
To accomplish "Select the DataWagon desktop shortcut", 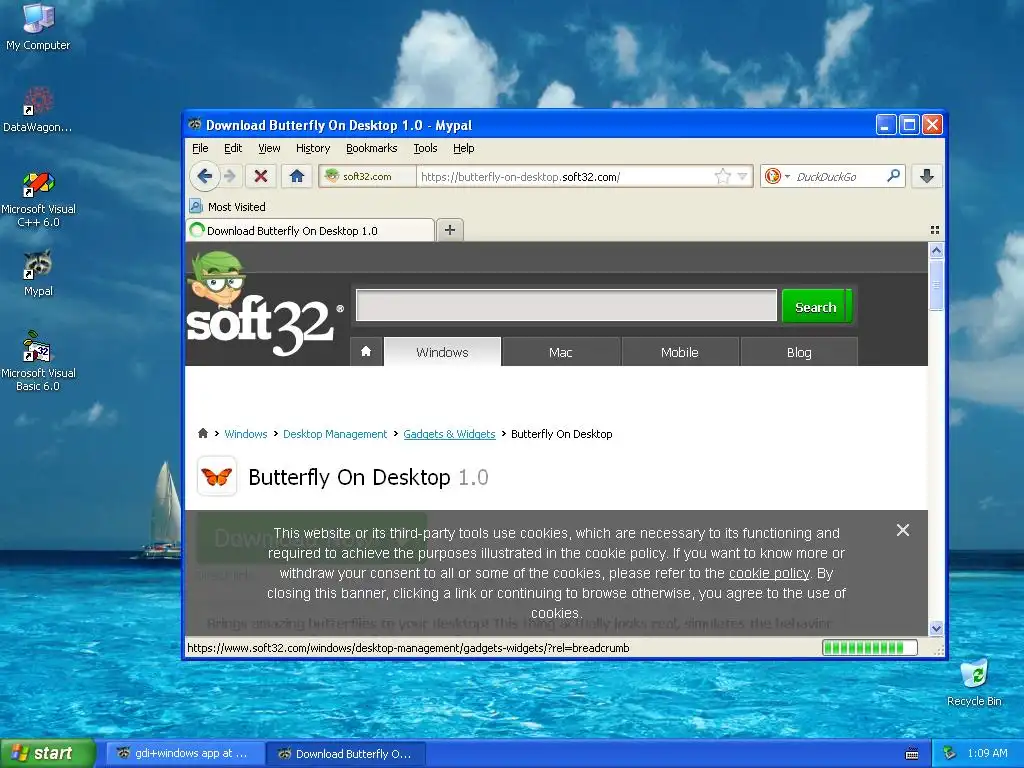I will coord(38,110).
